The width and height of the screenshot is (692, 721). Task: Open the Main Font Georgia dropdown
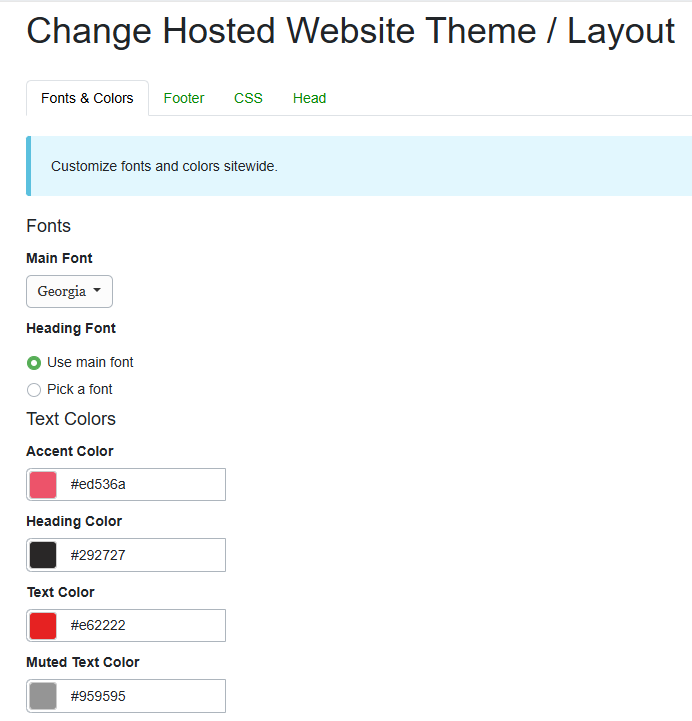click(x=69, y=292)
